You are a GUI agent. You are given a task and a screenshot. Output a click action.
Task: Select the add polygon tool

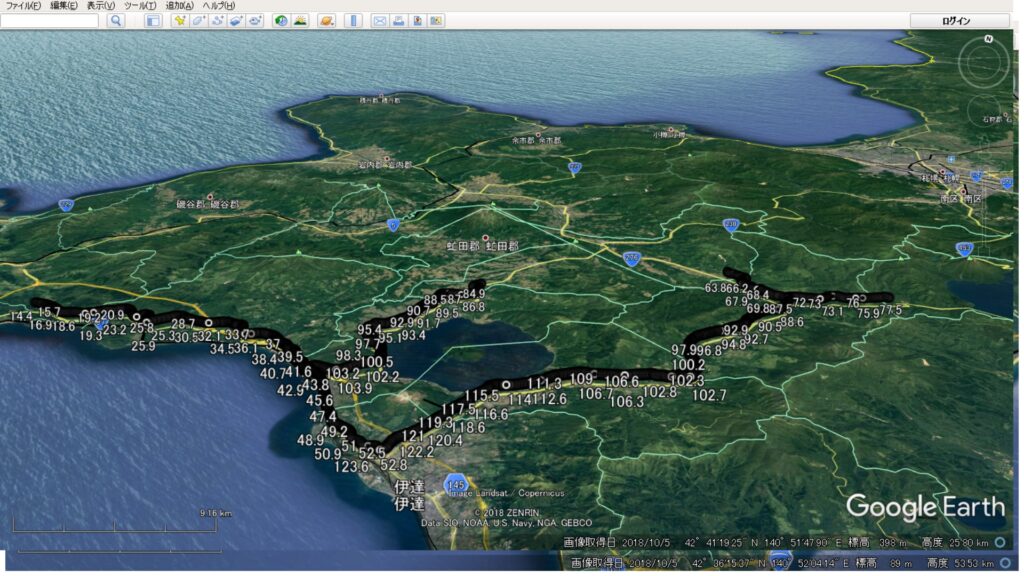[197, 21]
